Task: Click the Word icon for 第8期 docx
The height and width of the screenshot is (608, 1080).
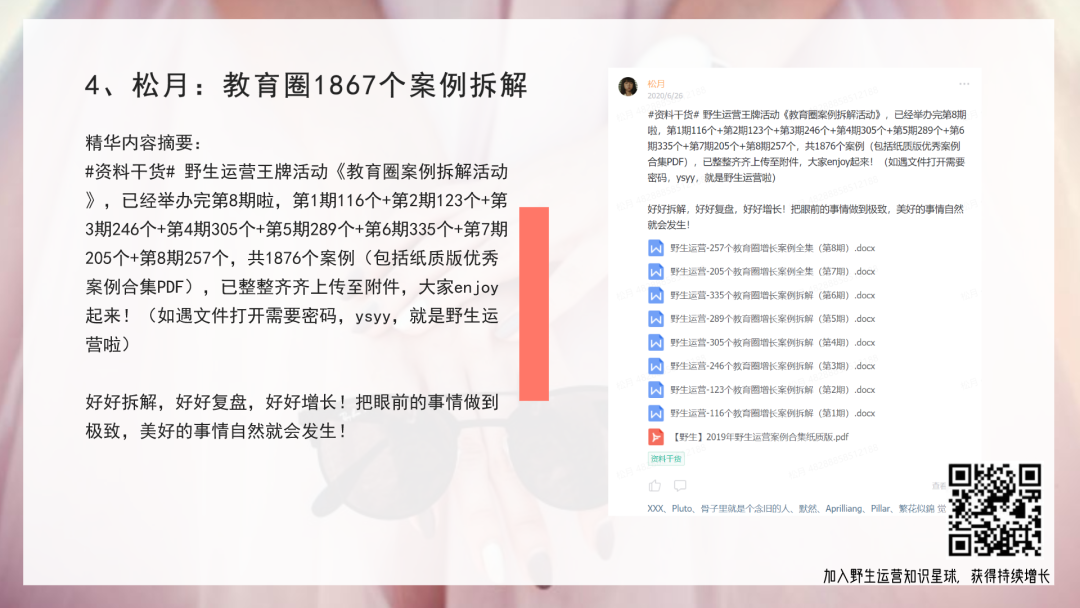Action: 656,247
